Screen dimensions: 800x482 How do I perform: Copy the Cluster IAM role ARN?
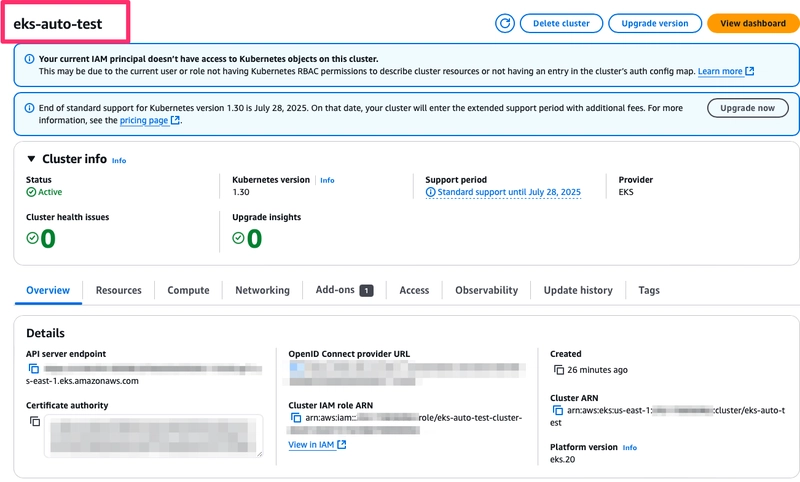click(x=295, y=418)
